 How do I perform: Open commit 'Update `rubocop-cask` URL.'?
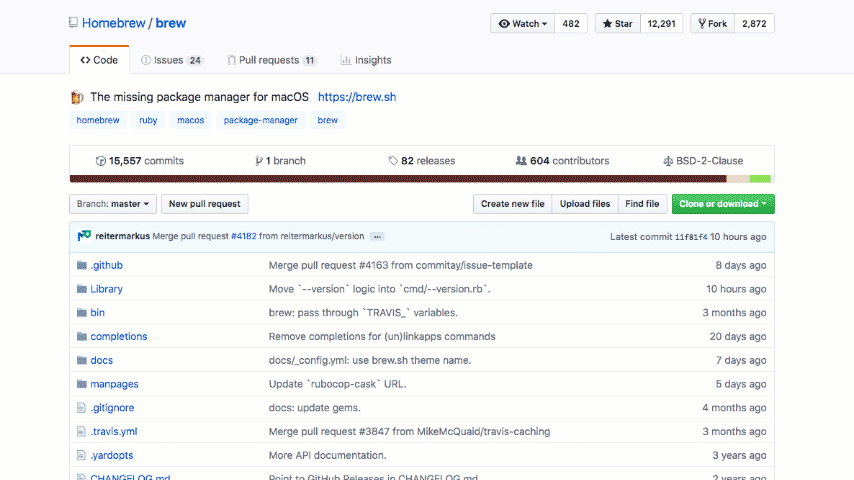(x=337, y=384)
